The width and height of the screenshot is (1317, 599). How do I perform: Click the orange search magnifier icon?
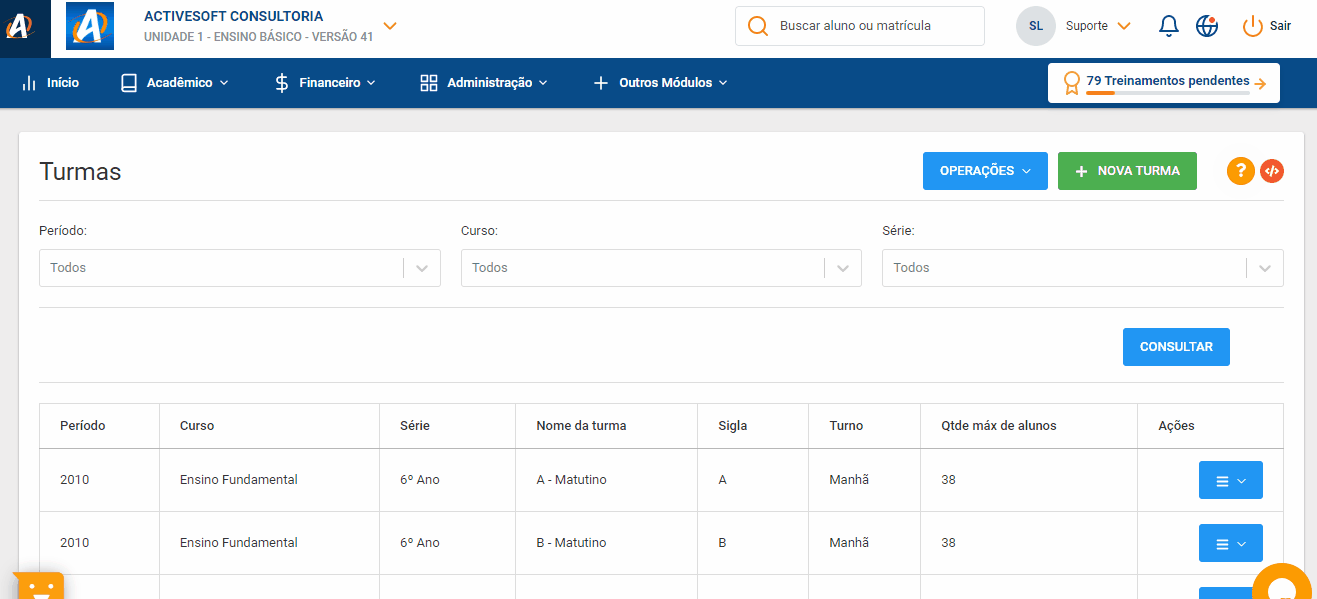coord(758,26)
